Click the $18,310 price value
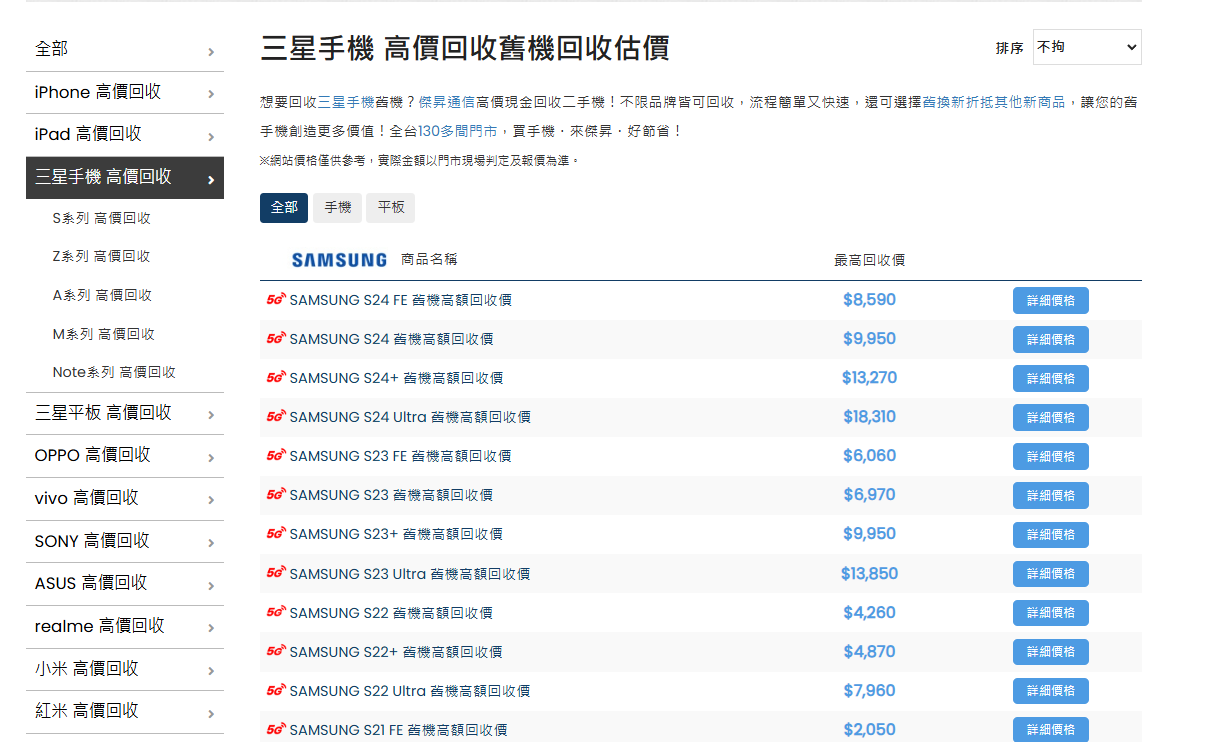 coord(869,416)
